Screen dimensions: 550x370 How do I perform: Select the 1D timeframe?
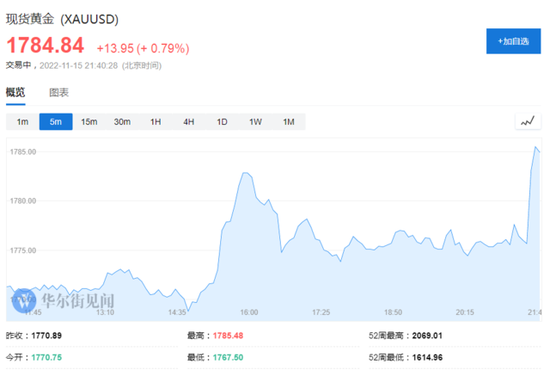[x=222, y=122]
